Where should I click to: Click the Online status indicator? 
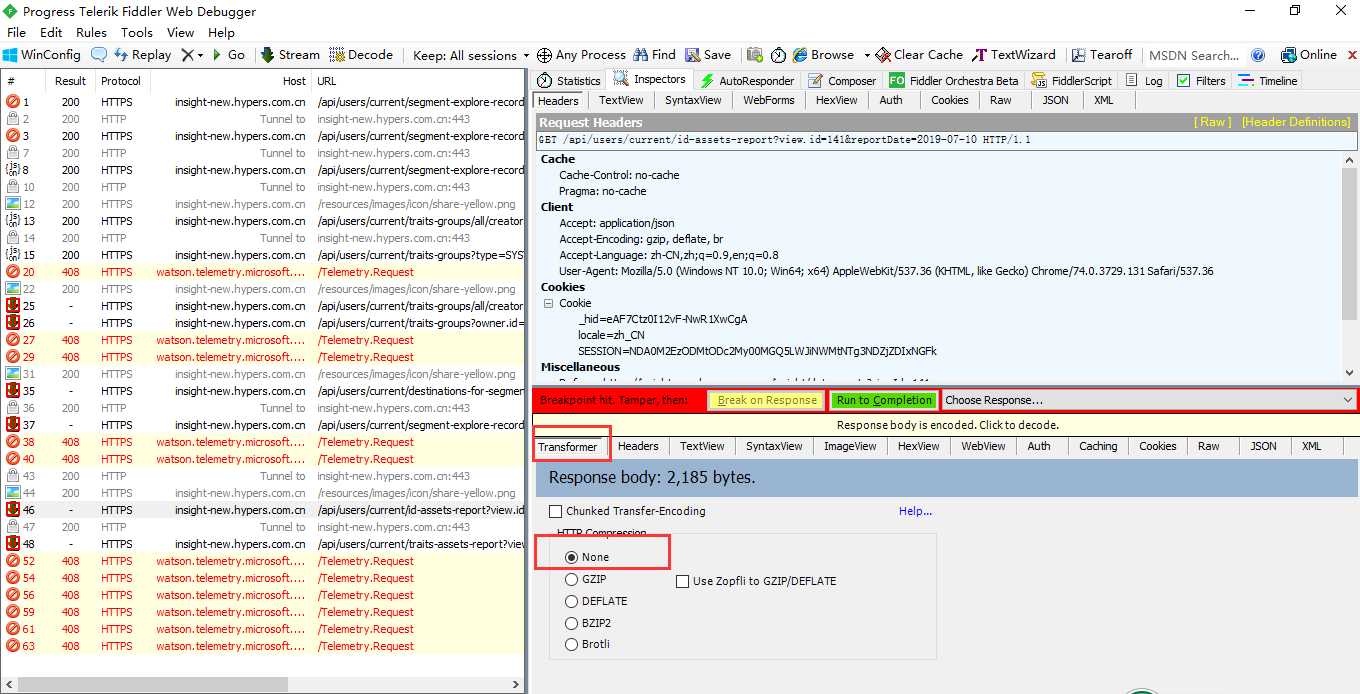(x=1308, y=55)
